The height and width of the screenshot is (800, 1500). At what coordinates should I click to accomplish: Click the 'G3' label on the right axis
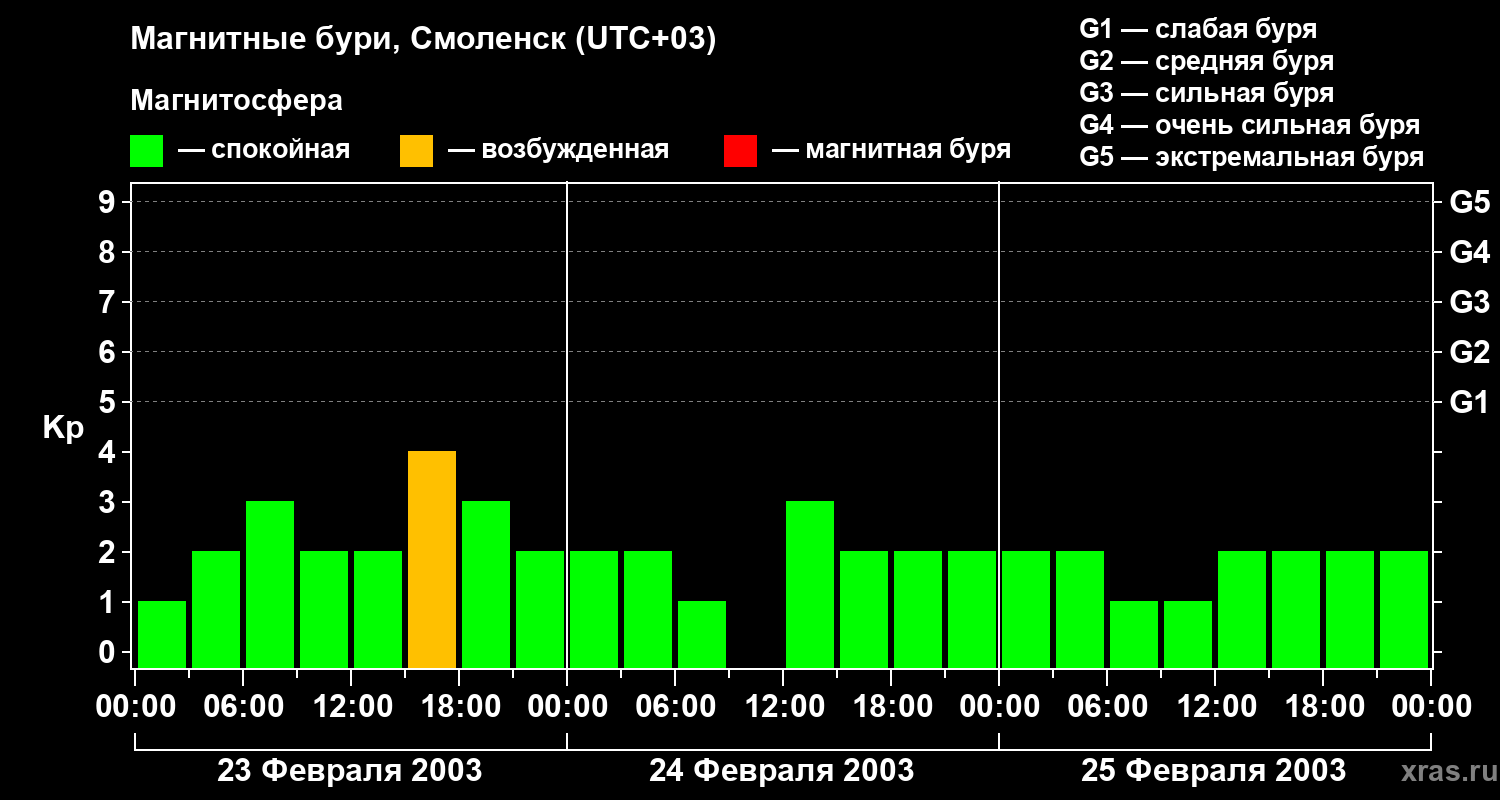click(x=1469, y=302)
